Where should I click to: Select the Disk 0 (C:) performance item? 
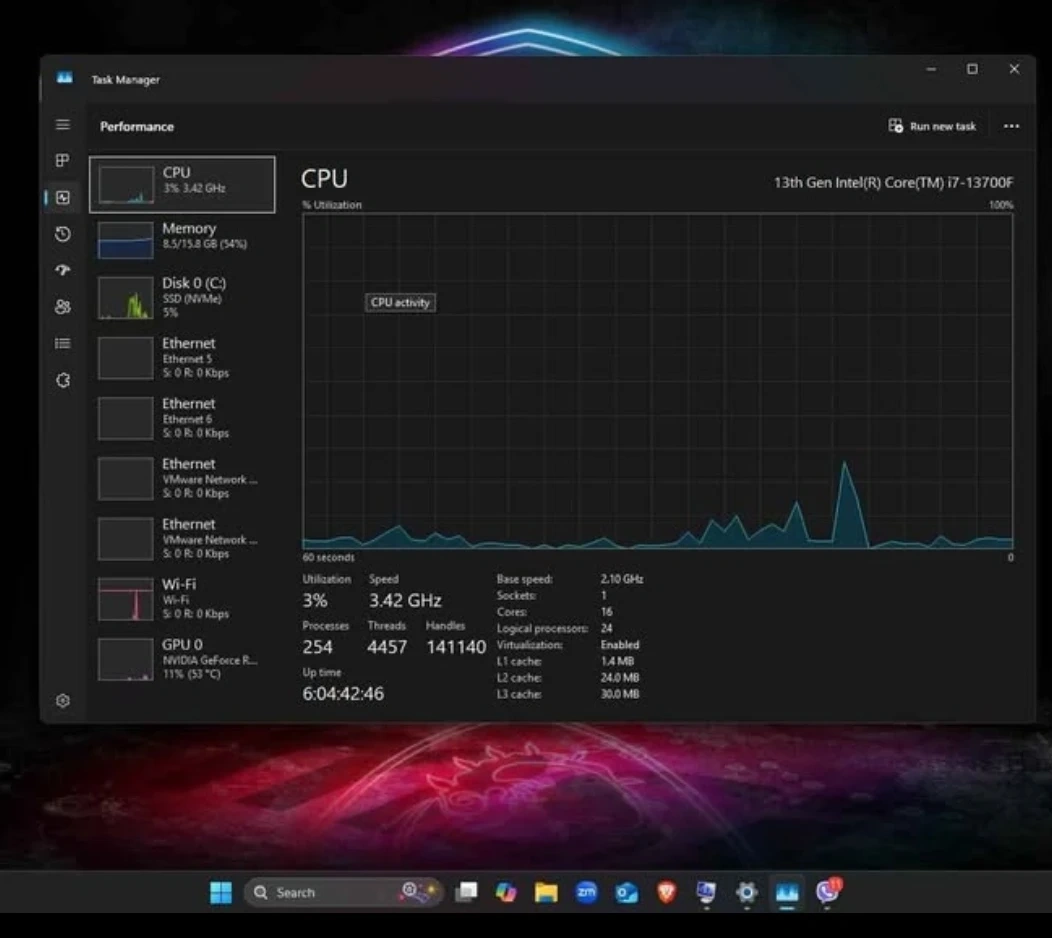182,297
